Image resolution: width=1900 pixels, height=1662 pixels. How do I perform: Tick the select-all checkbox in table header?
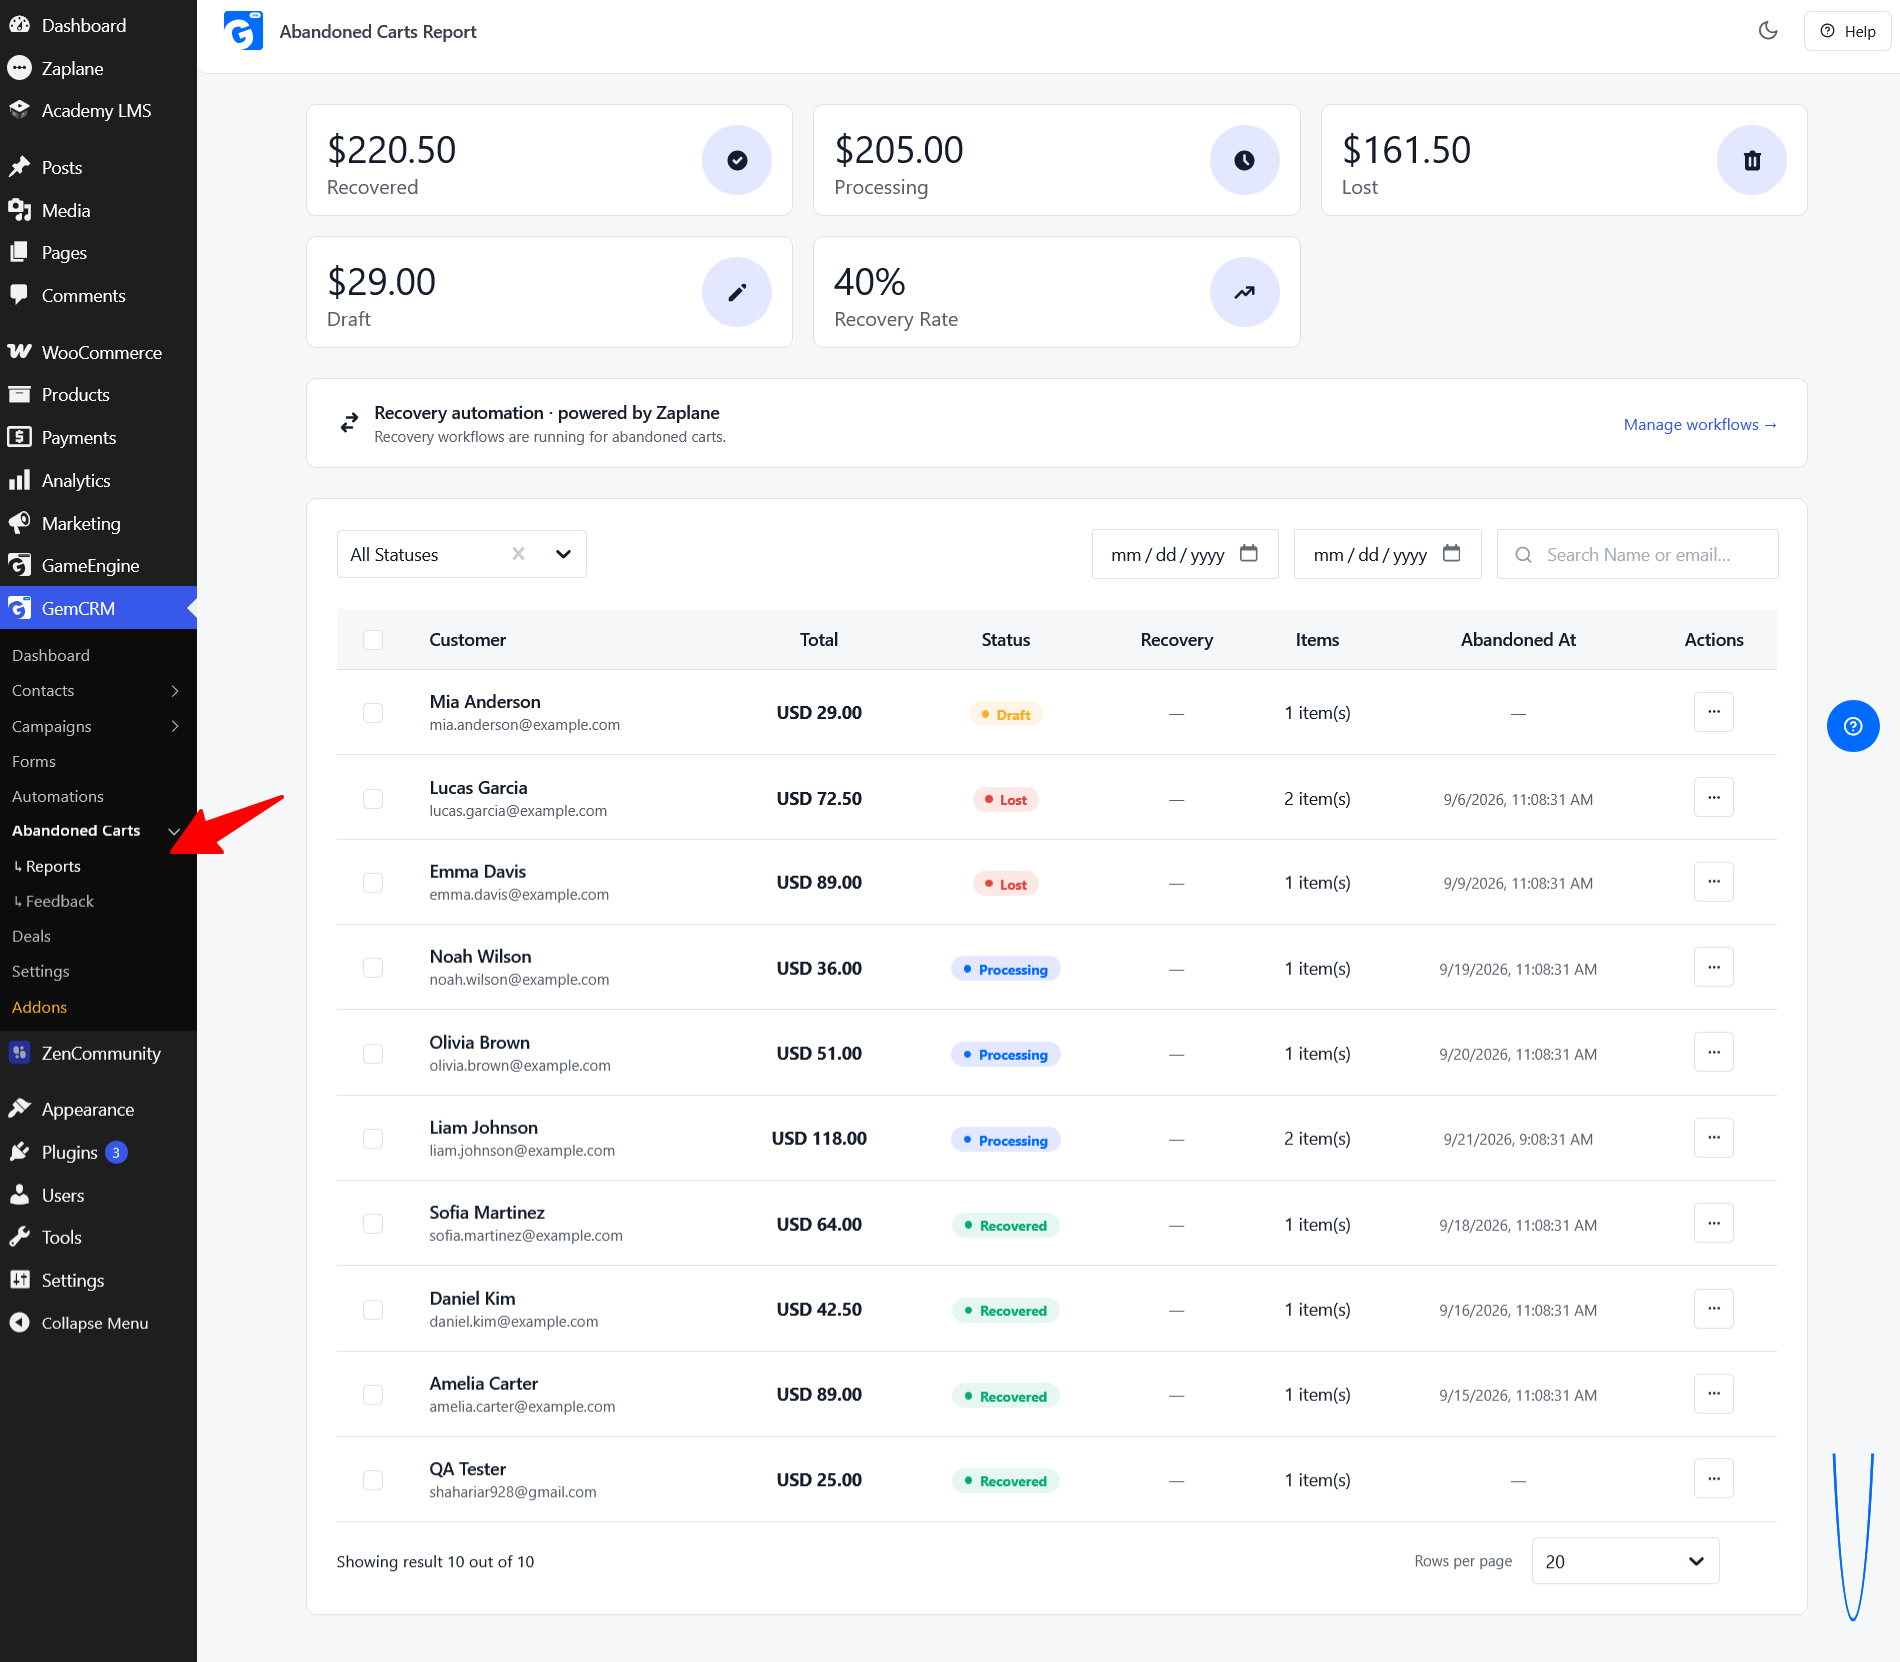pos(373,640)
